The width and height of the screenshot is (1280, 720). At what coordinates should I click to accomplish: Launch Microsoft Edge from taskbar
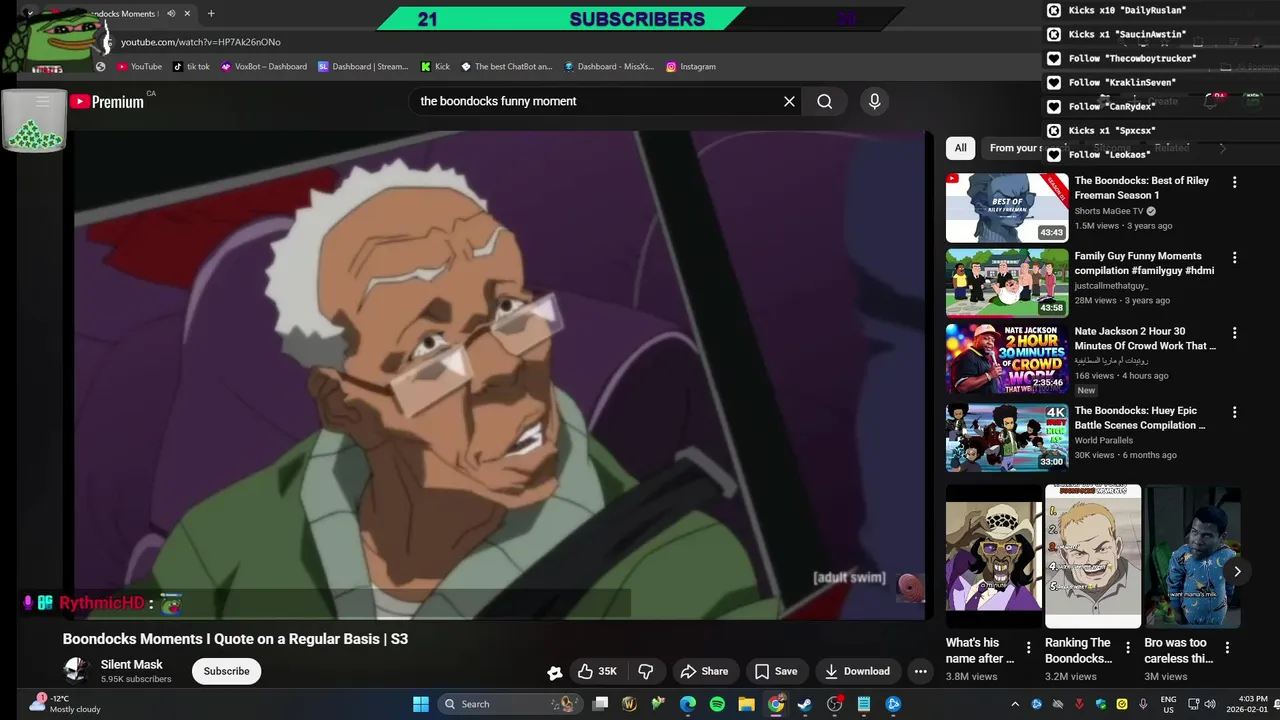[688, 704]
